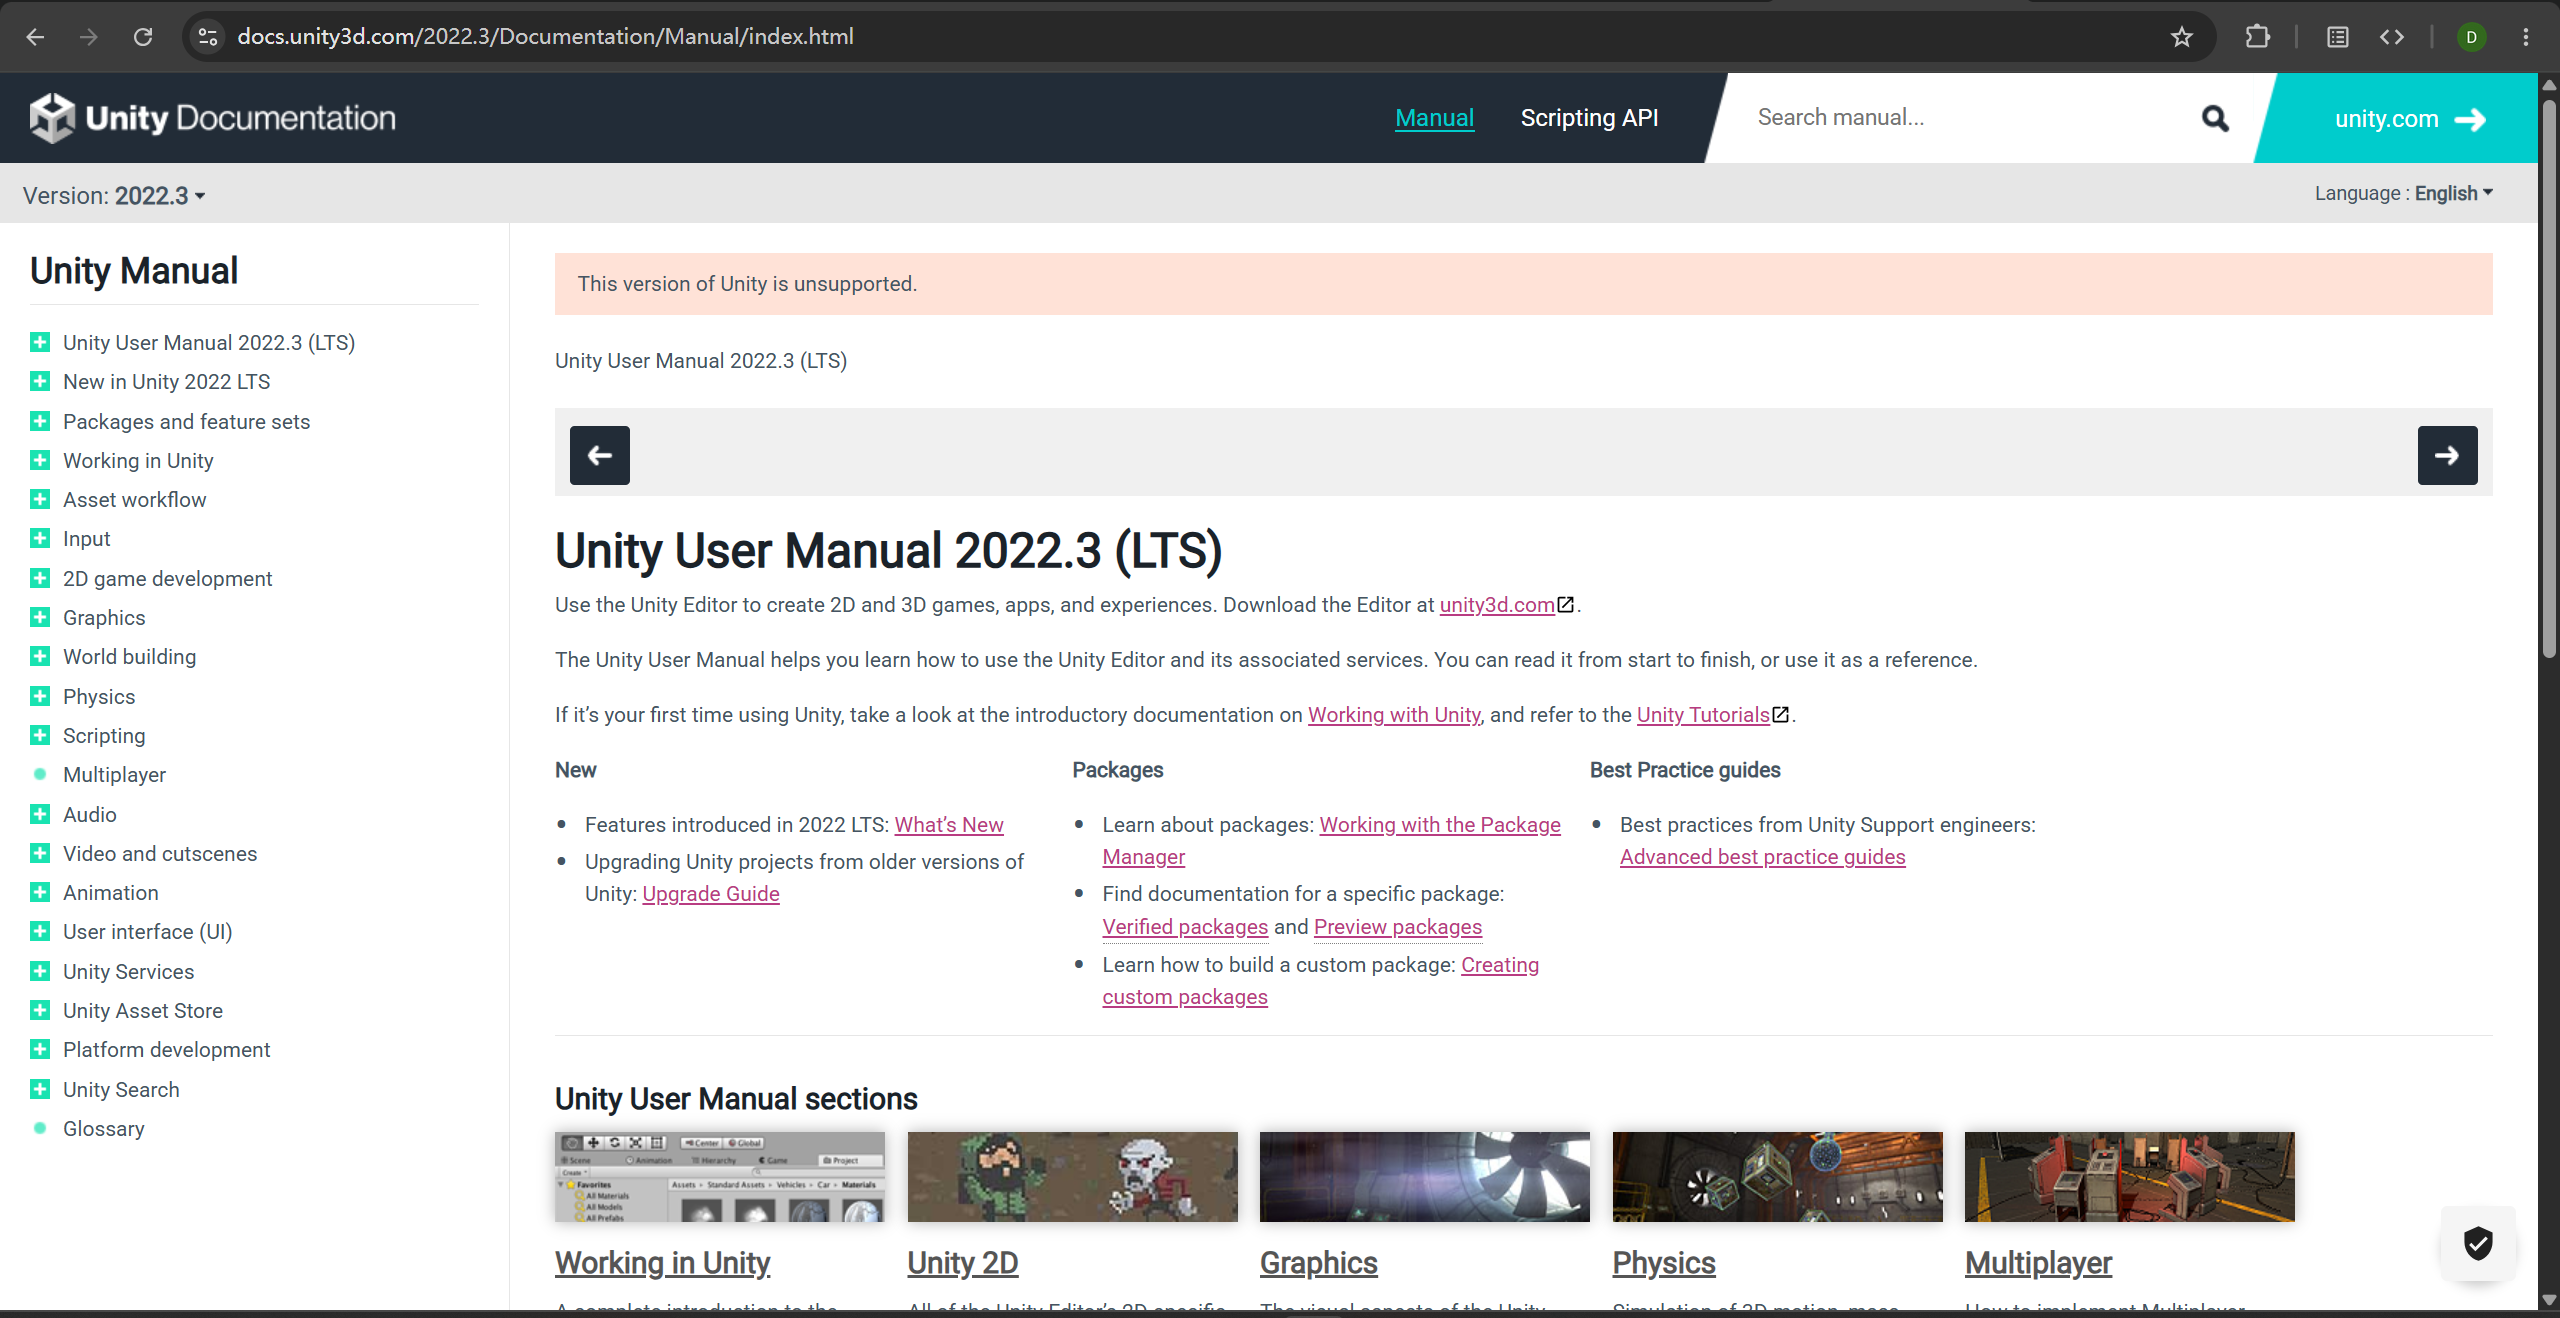Viewport: 2560px width, 1318px height.
Task: Click the search magnifier icon
Action: (2215, 118)
